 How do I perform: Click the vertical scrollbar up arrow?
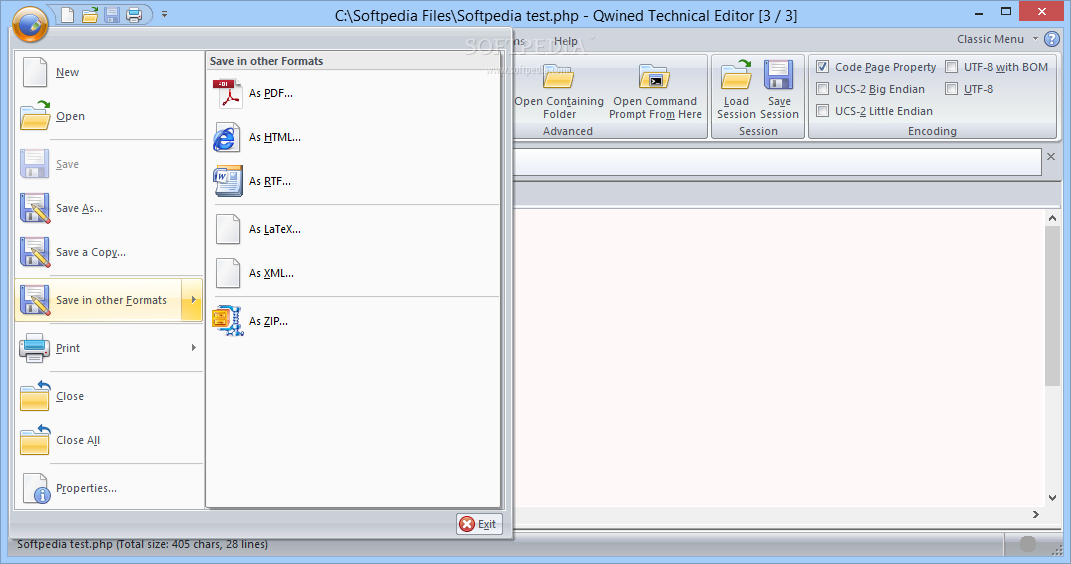(x=1052, y=218)
